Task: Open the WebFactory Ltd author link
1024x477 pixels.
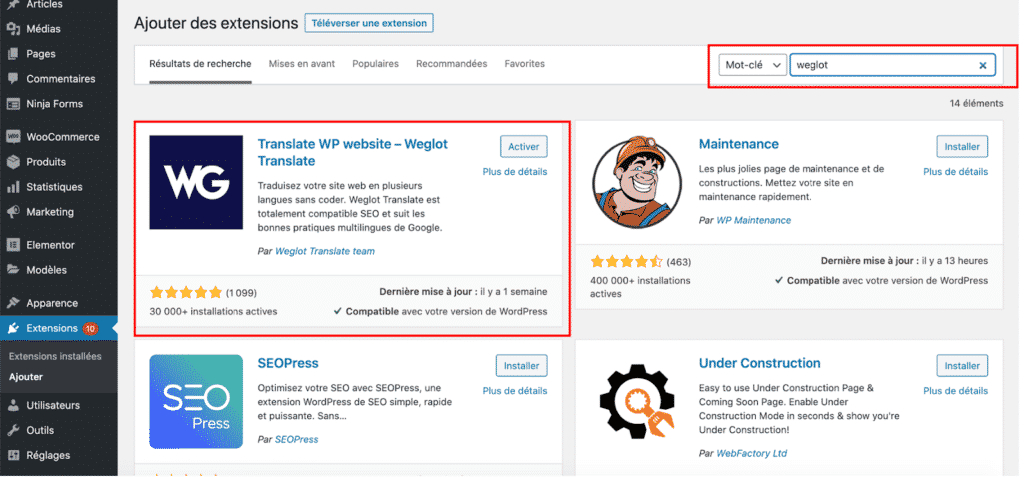Action: [x=751, y=453]
